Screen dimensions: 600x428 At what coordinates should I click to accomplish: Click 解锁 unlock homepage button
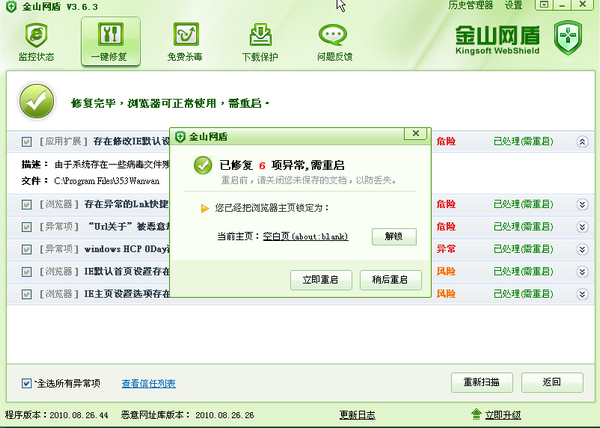[x=394, y=236]
